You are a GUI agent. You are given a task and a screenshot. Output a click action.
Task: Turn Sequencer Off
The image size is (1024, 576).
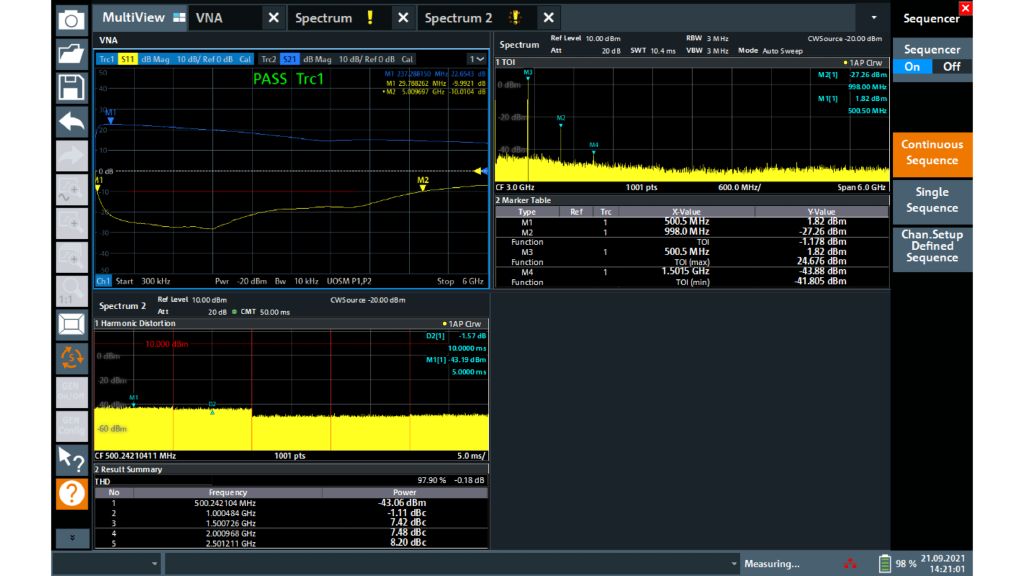pos(952,66)
